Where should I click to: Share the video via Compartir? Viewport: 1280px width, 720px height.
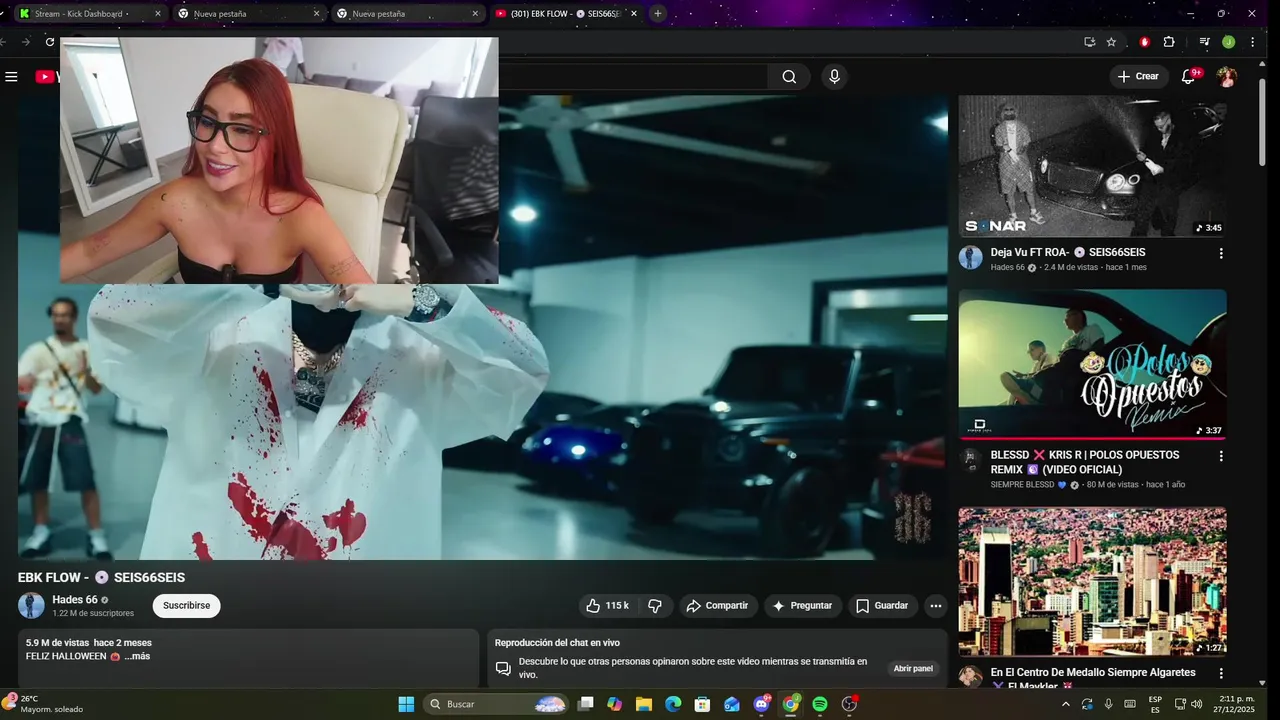tap(717, 606)
